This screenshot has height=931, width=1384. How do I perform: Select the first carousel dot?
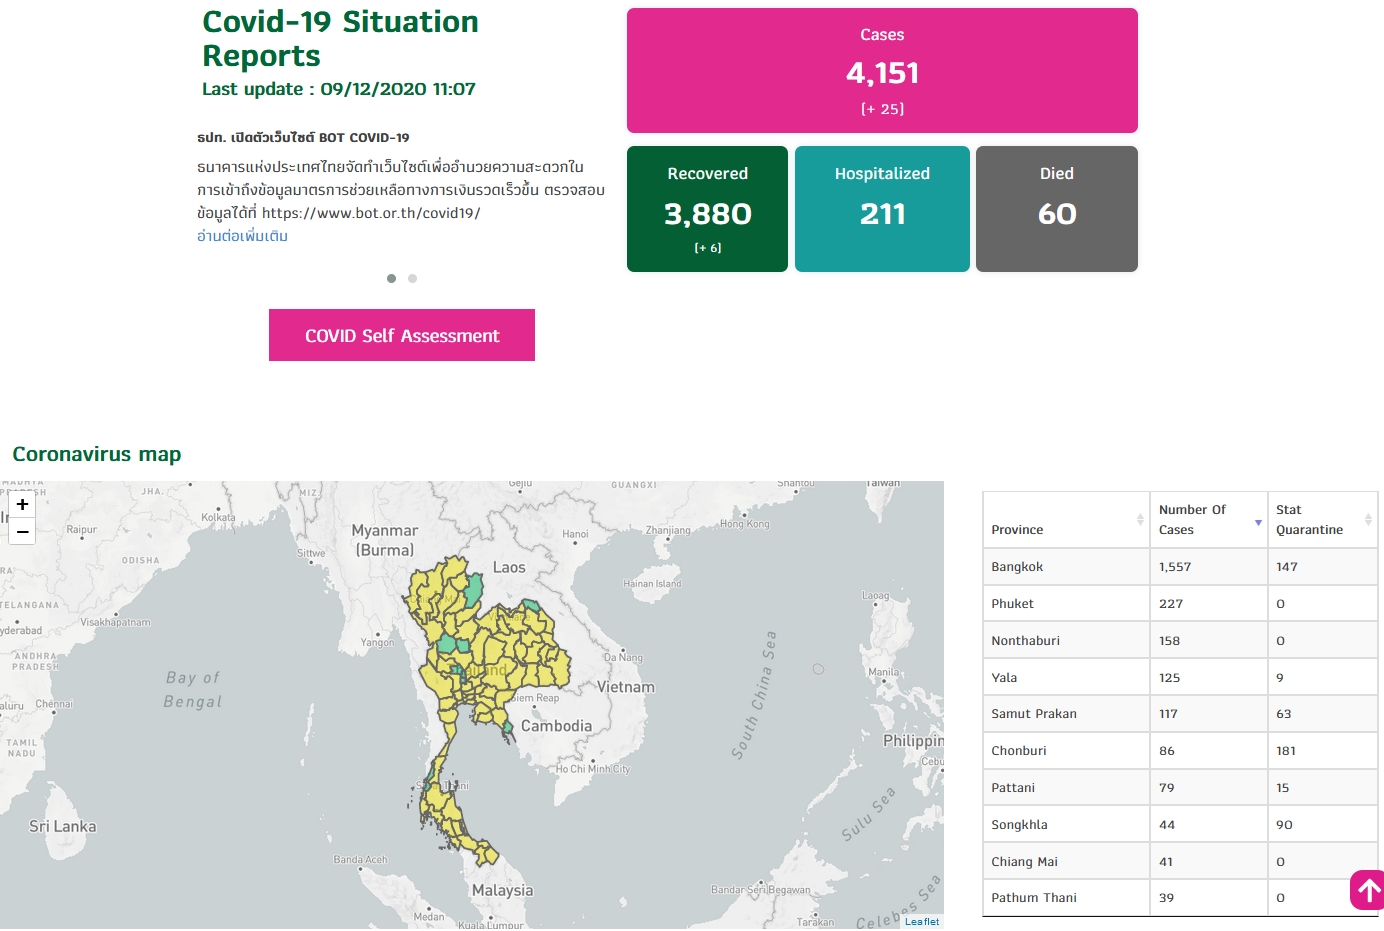(x=391, y=278)
